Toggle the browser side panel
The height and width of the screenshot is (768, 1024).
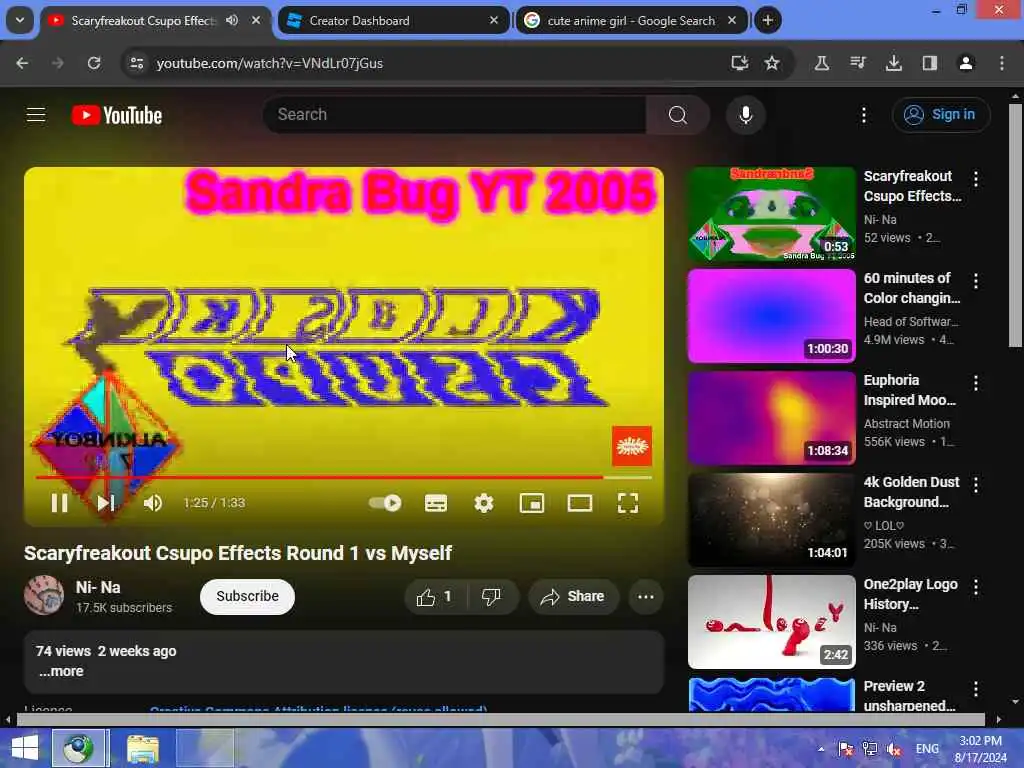click(x=929, y=63)
